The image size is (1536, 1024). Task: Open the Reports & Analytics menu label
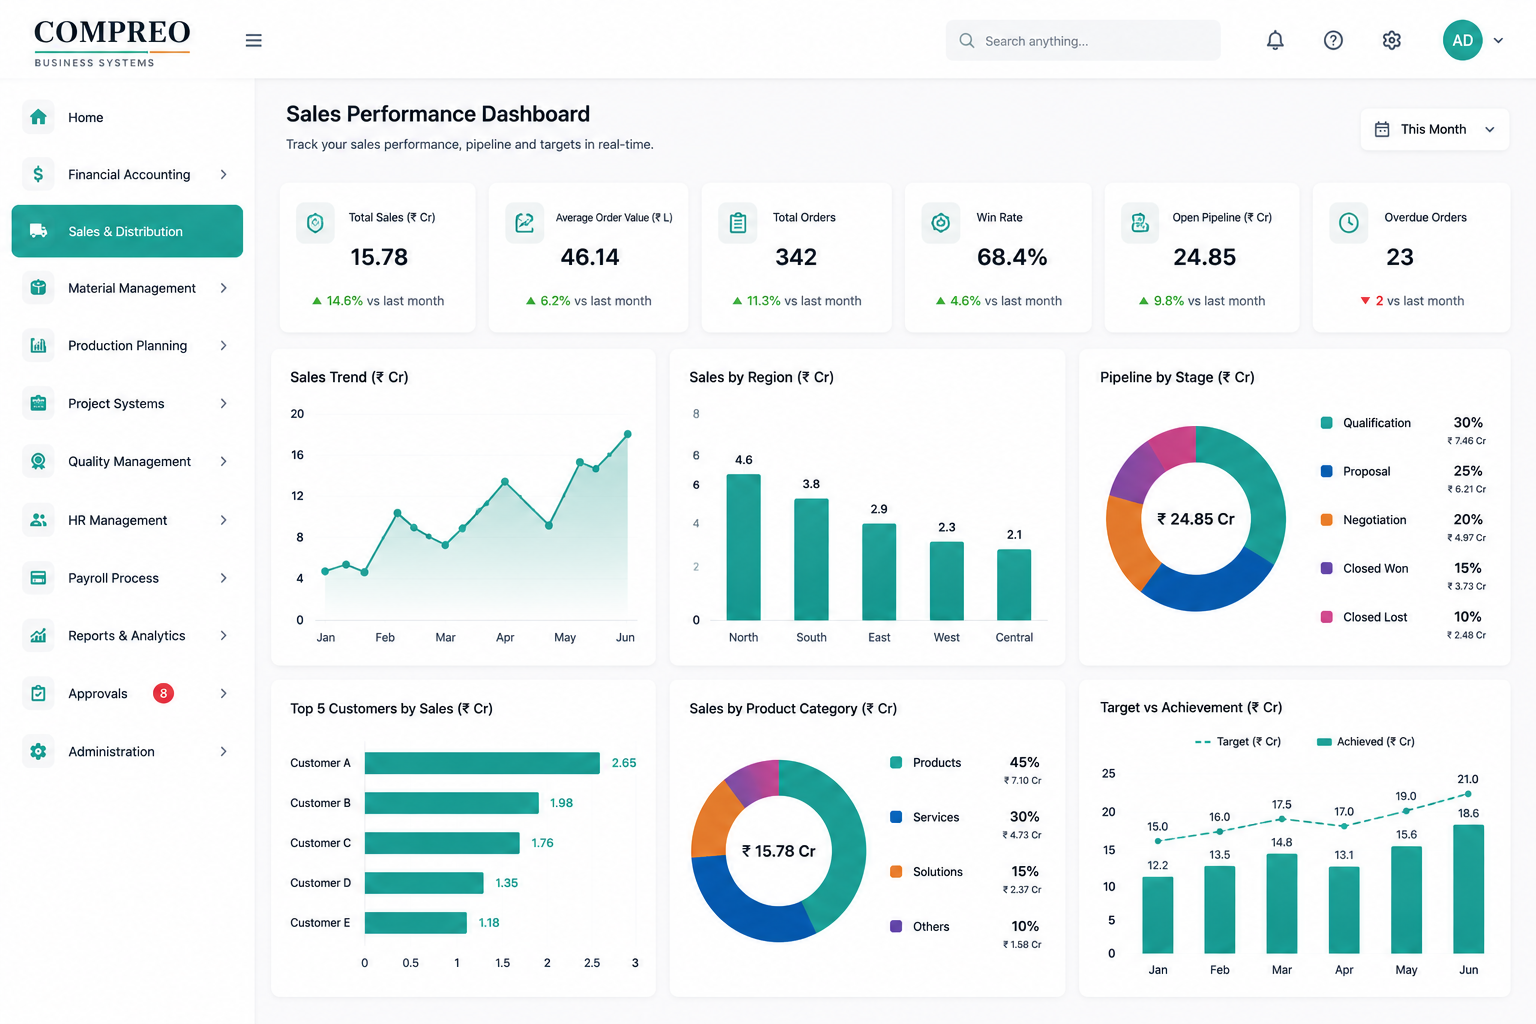pos(127,636)
